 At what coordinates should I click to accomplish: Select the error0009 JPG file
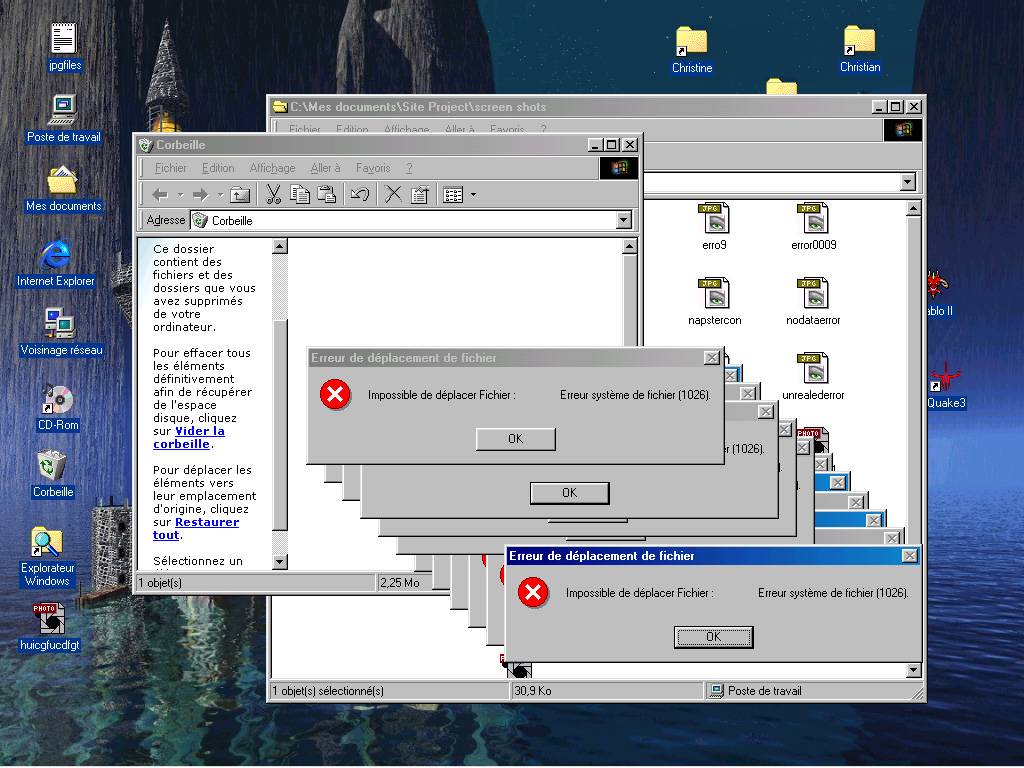[814, 227]
